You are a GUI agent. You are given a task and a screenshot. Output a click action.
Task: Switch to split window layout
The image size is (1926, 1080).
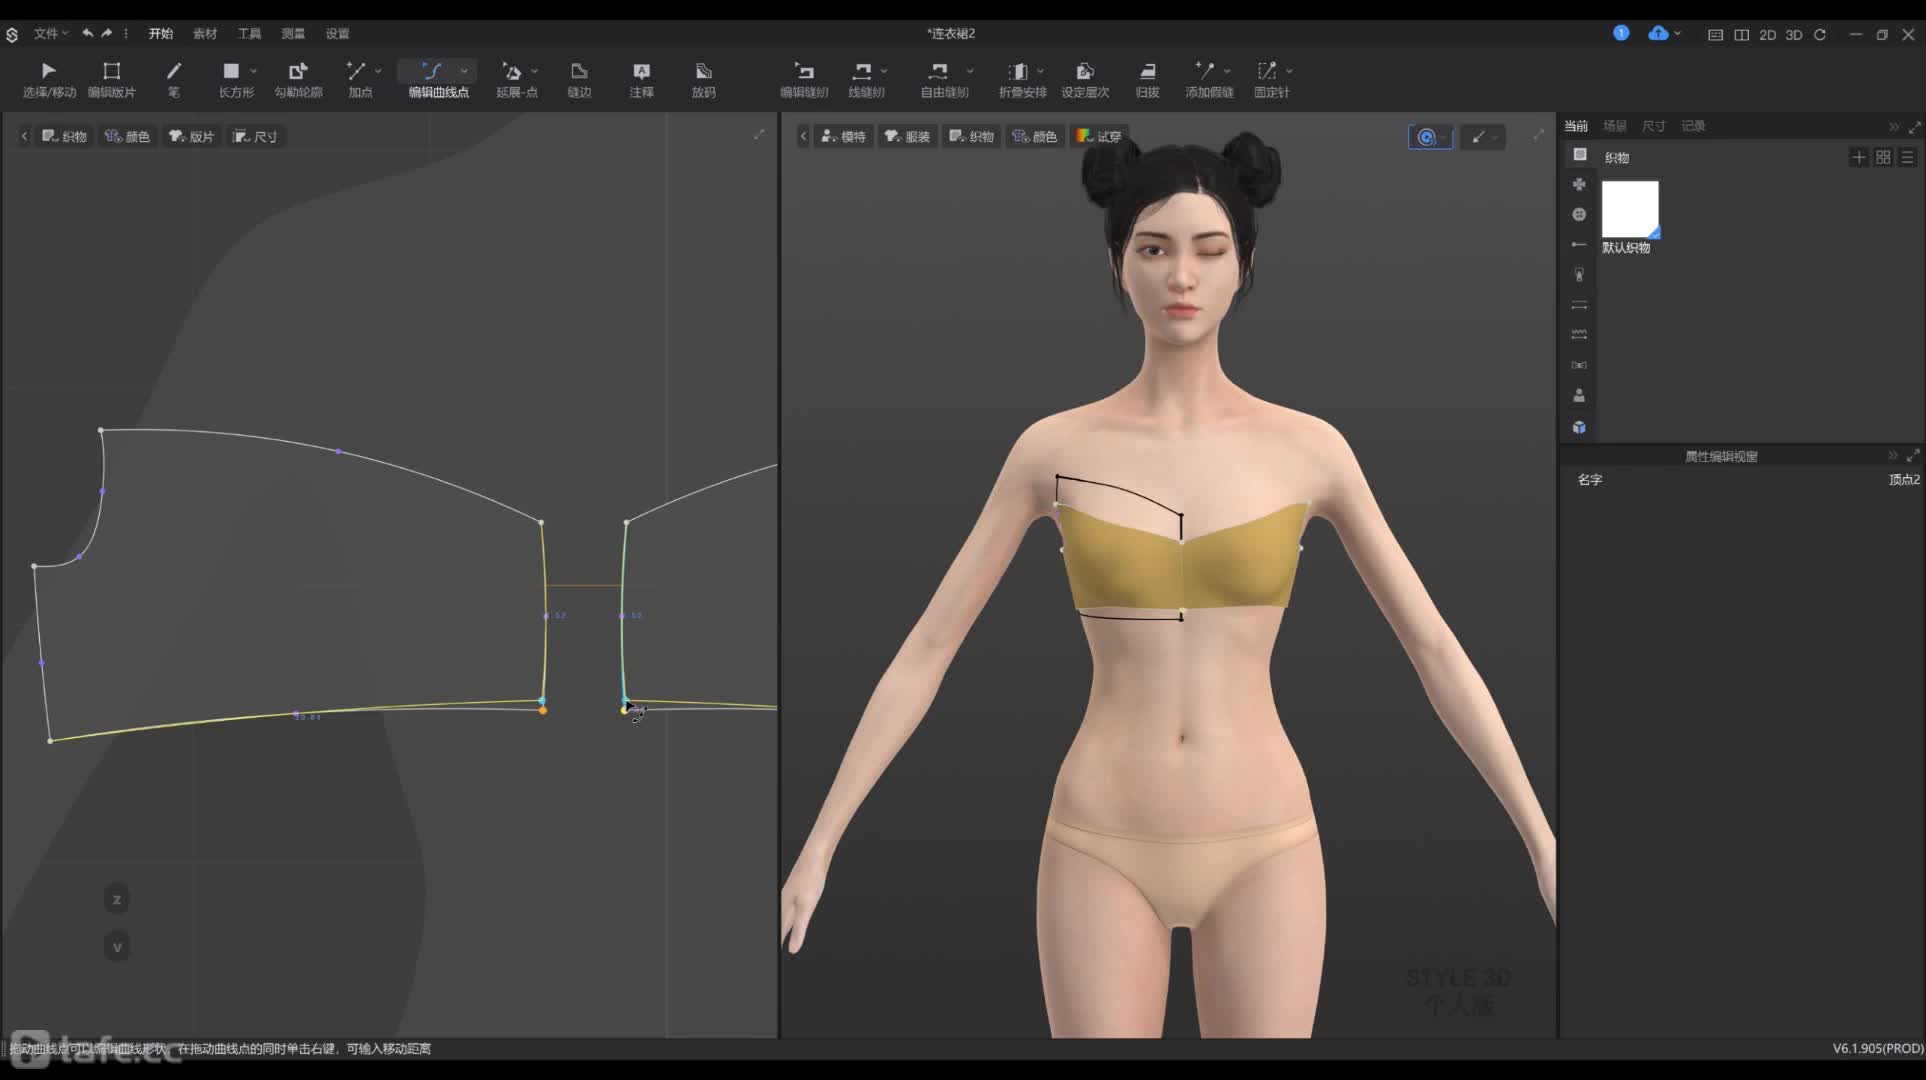coord(1741,34)
